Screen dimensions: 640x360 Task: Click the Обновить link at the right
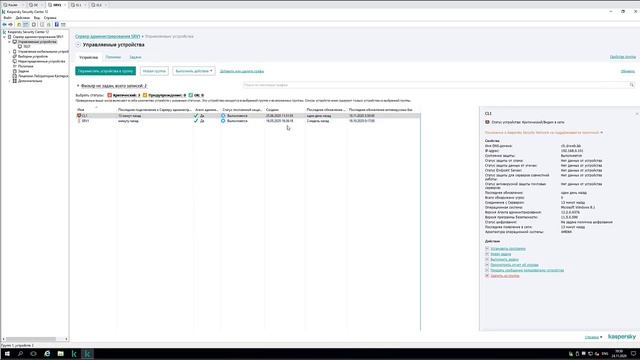coord(628,71)
